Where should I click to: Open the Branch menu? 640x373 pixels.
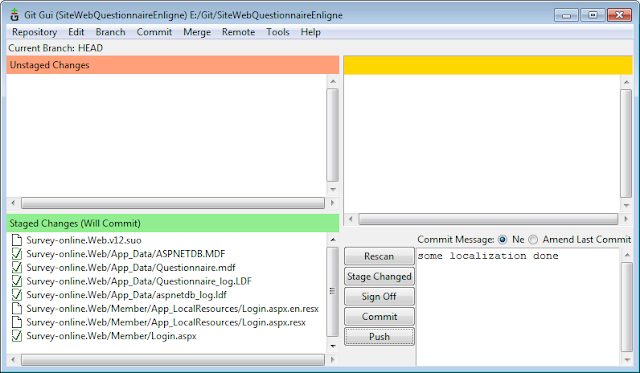click(x=110, y=32)
